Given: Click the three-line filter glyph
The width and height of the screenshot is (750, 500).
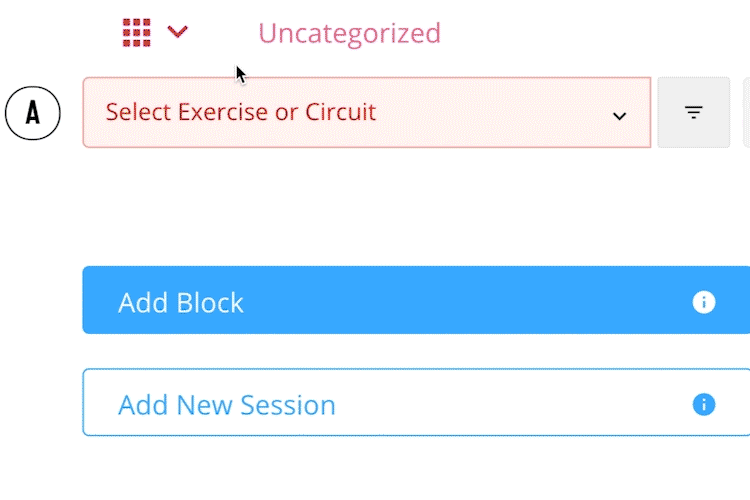Looking at the screenshot, I should [x=694, y=112].
